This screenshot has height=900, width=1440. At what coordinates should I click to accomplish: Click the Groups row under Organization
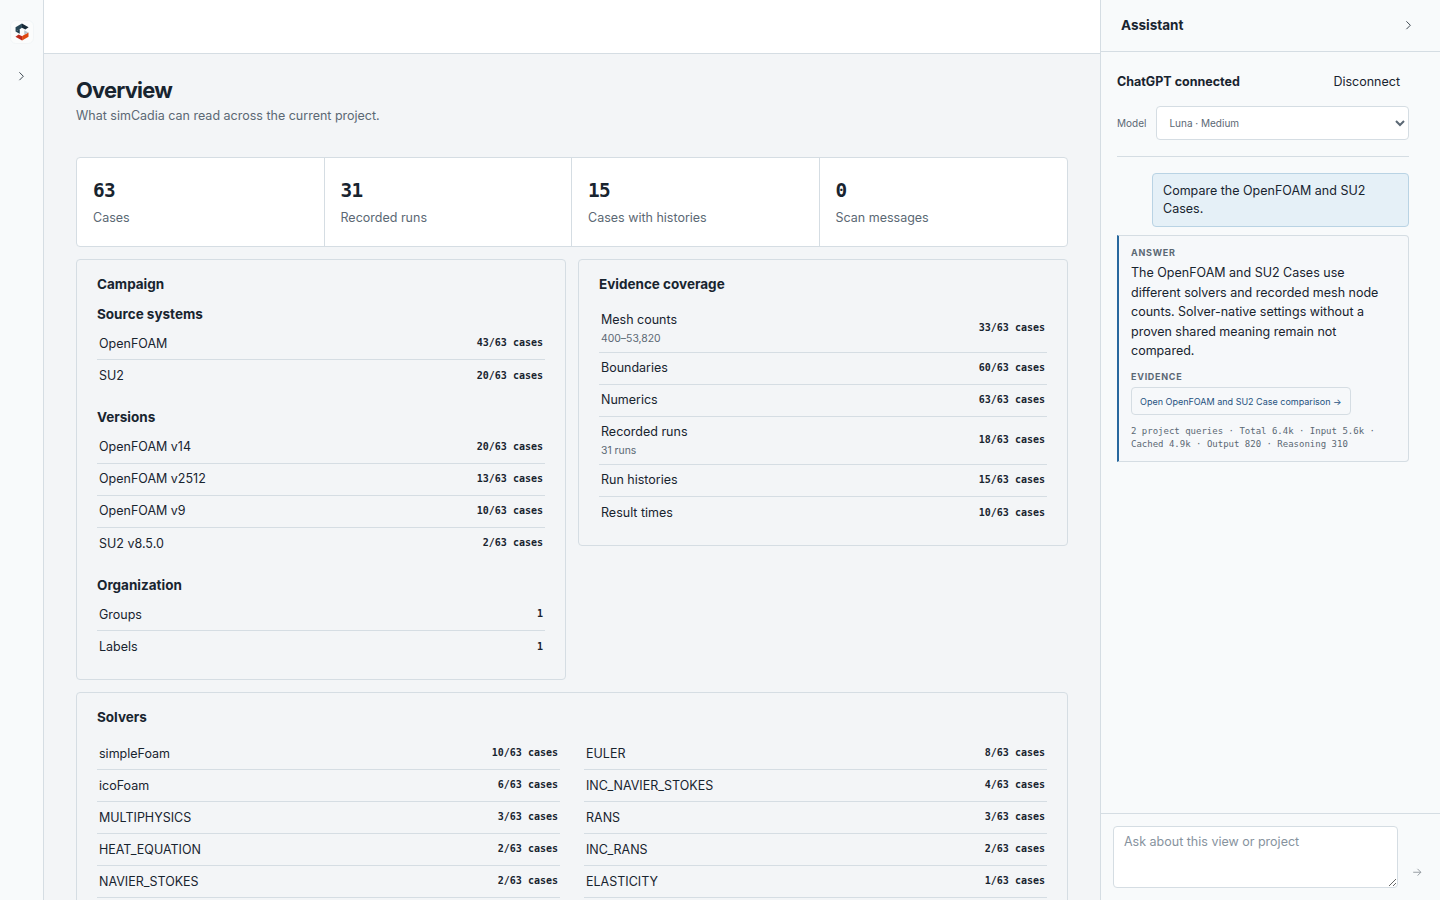(x=321, y=614)
